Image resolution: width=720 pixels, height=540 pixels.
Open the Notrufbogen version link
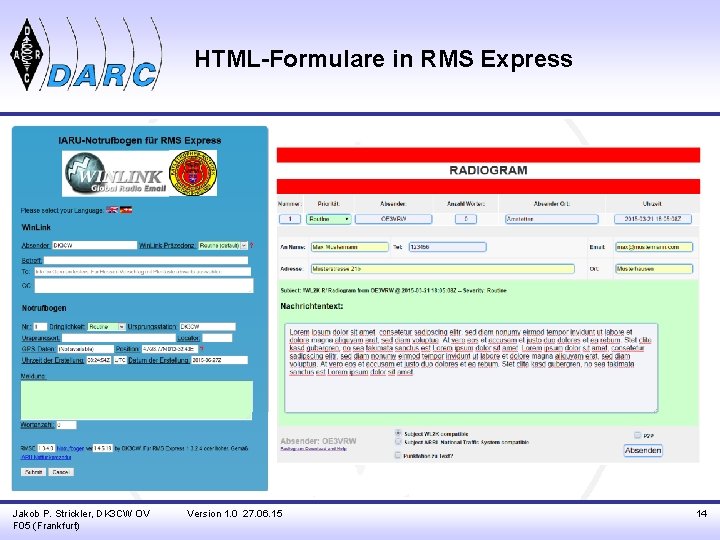click(70, 448)
